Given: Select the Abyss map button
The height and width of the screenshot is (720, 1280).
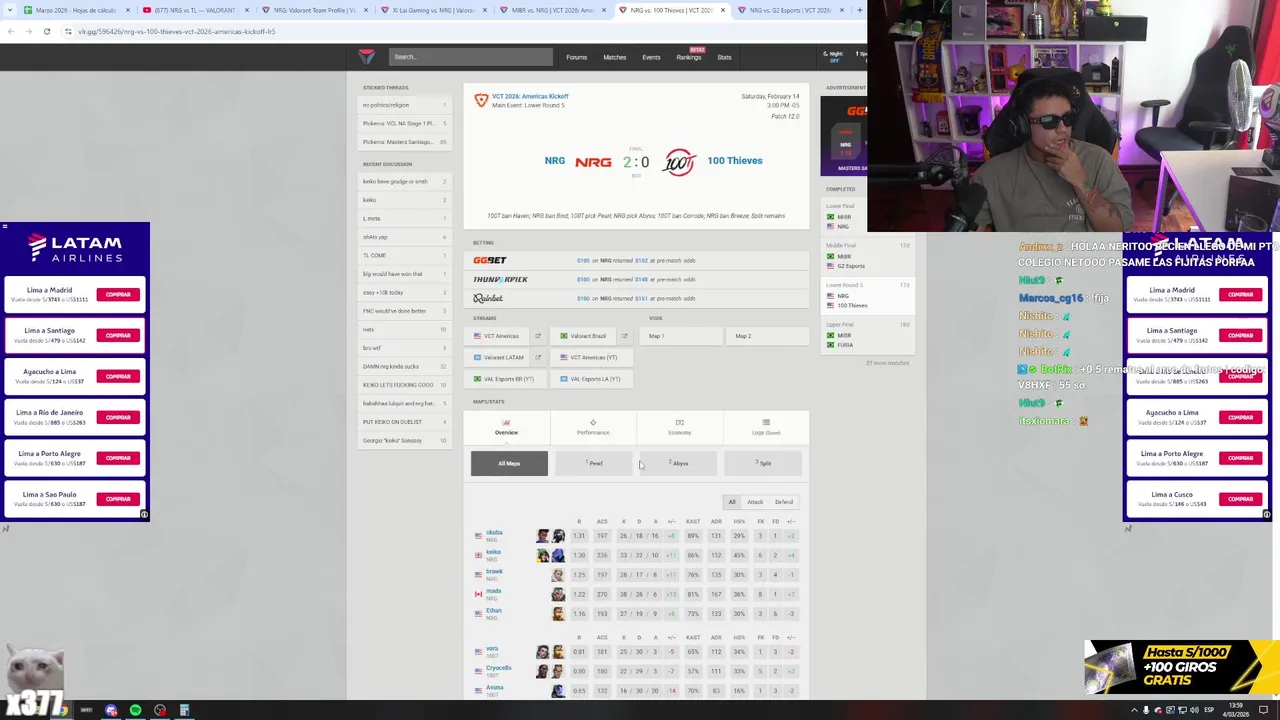Looking at the screenshot, I should [x=679, y=463].
